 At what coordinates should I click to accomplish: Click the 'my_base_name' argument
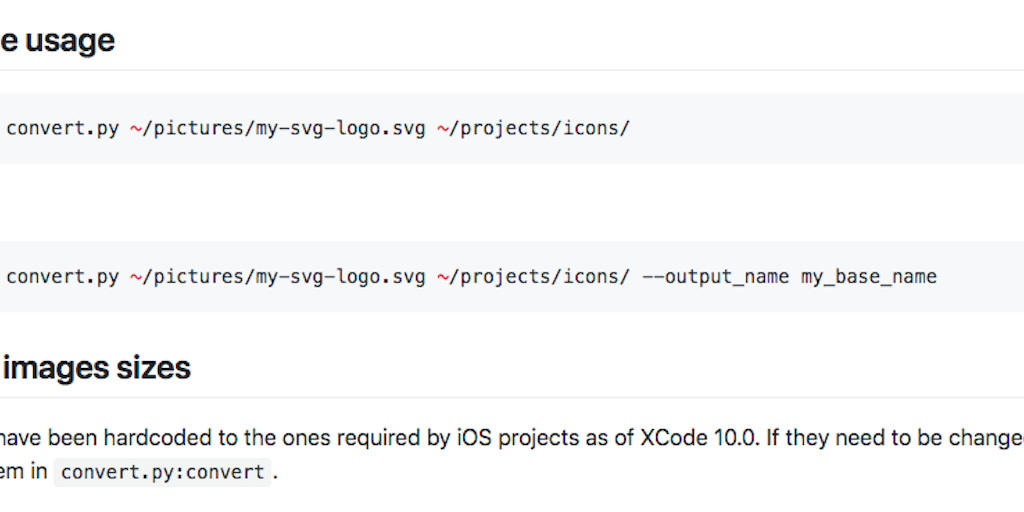(869, 276)
